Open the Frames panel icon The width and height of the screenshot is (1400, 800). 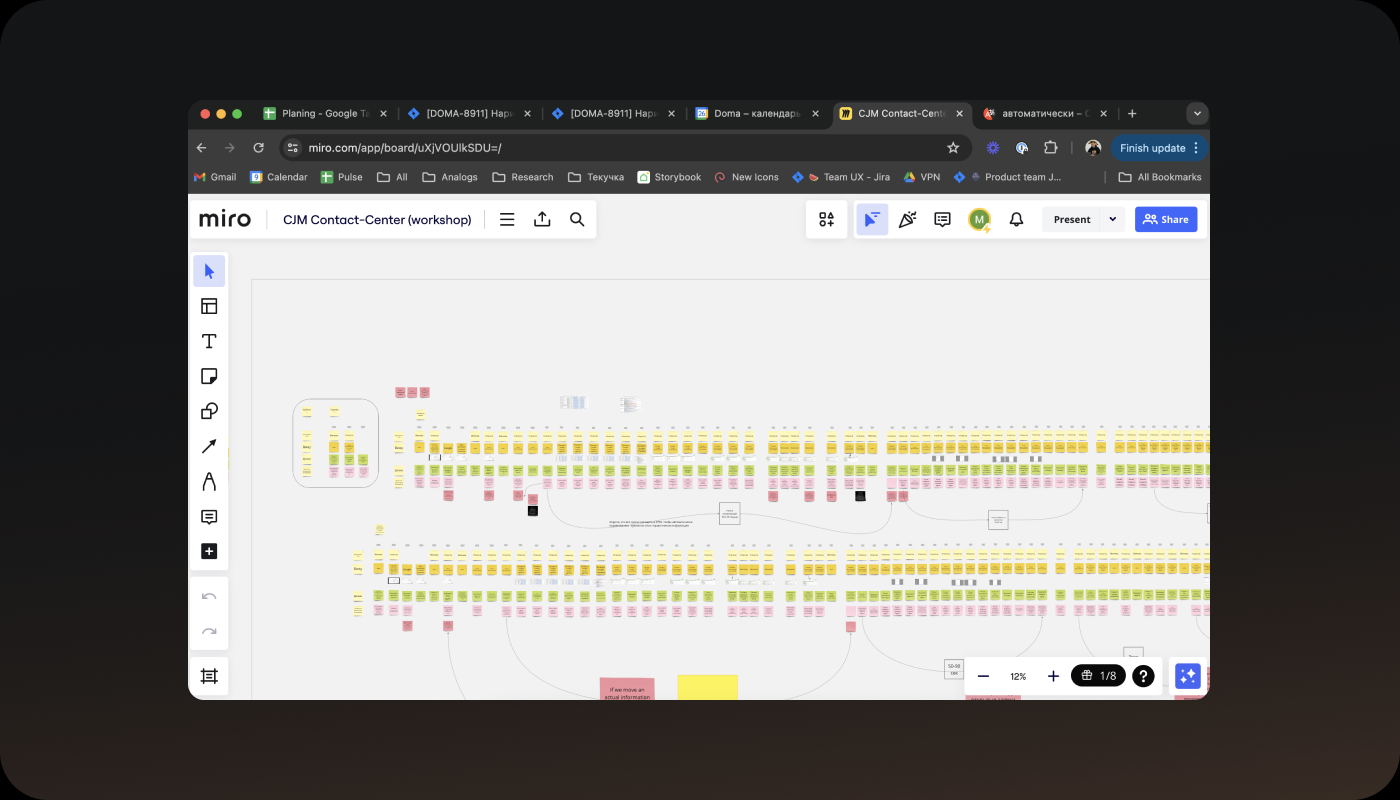(209, 677)
